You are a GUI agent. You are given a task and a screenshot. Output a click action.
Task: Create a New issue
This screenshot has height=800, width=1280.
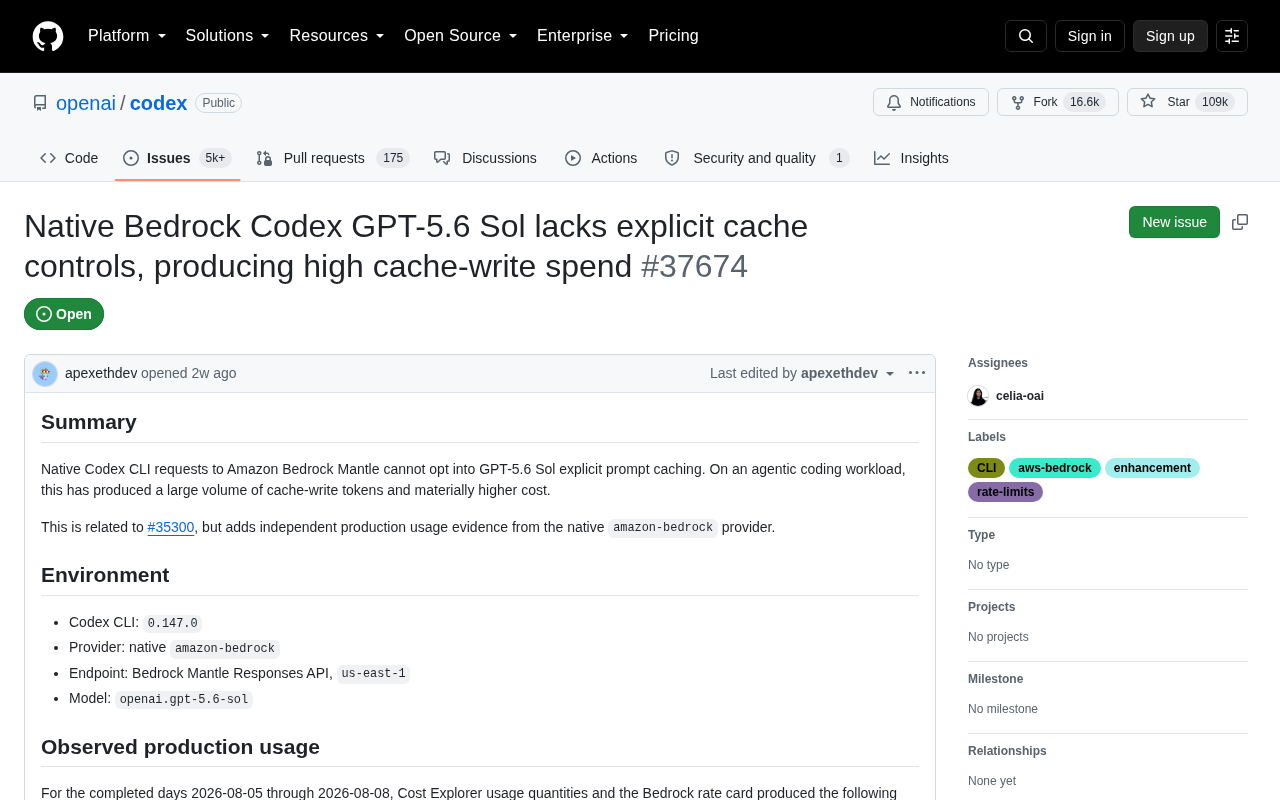click(x=1174, y=222)
